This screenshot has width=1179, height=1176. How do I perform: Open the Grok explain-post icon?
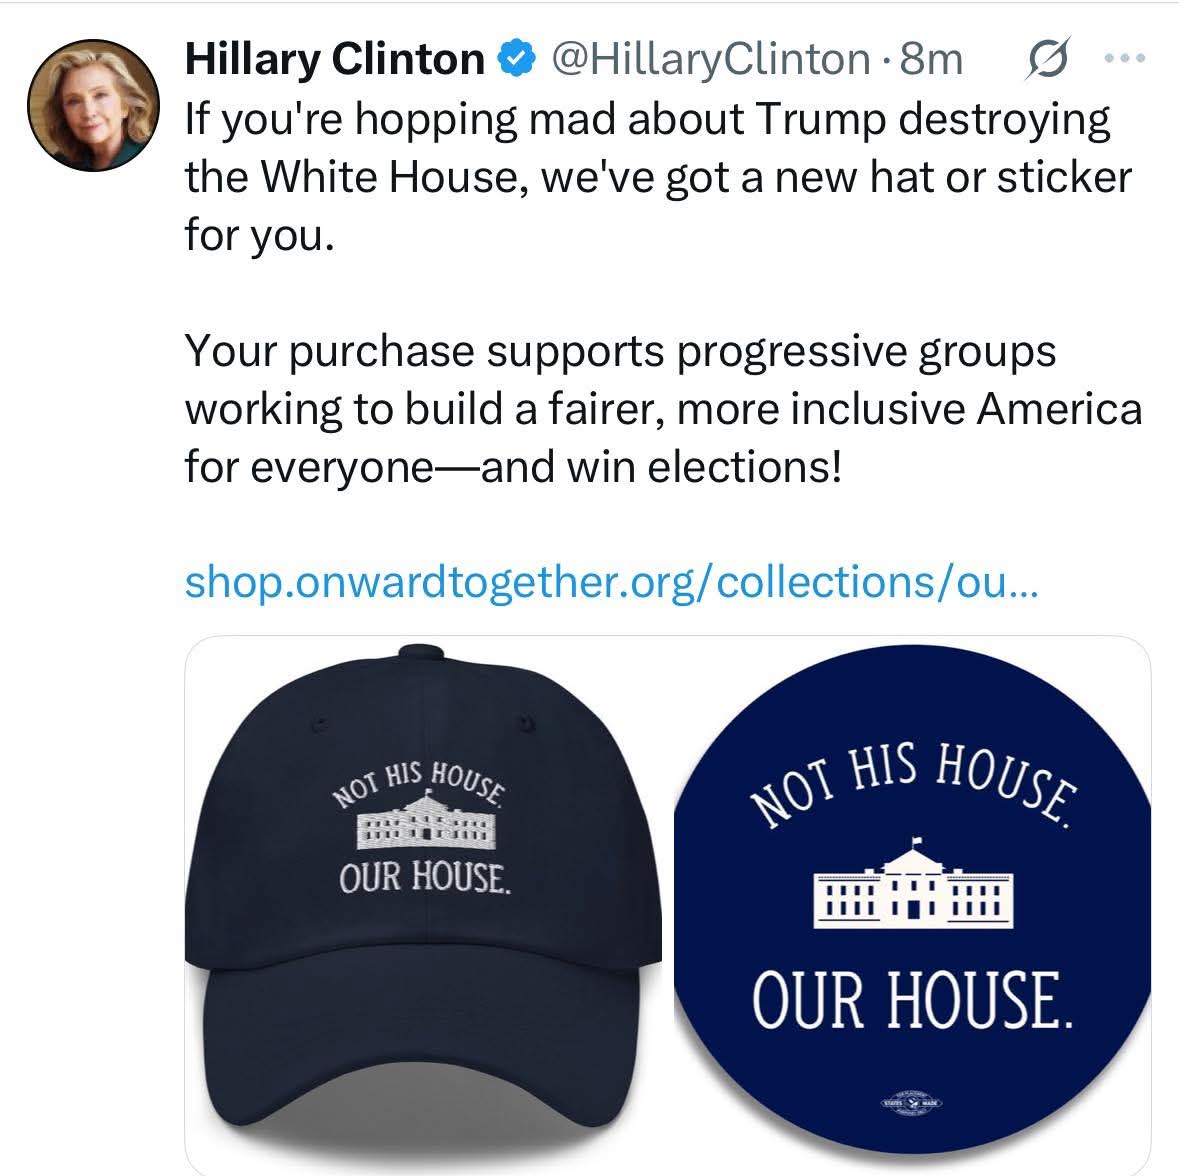click(1047, 58)
